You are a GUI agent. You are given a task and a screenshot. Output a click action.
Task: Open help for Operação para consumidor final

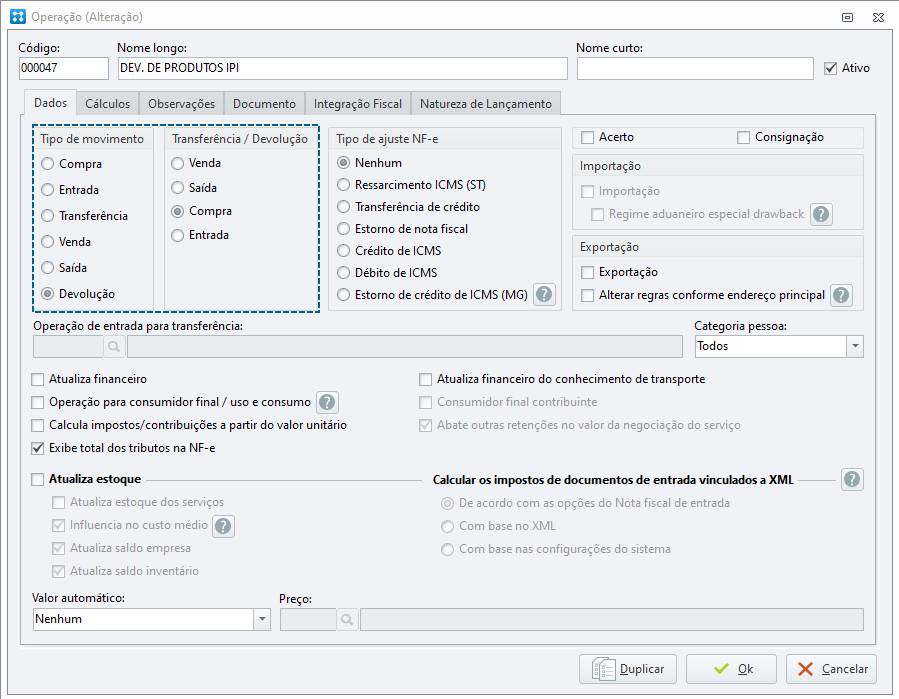coord(327,403)
